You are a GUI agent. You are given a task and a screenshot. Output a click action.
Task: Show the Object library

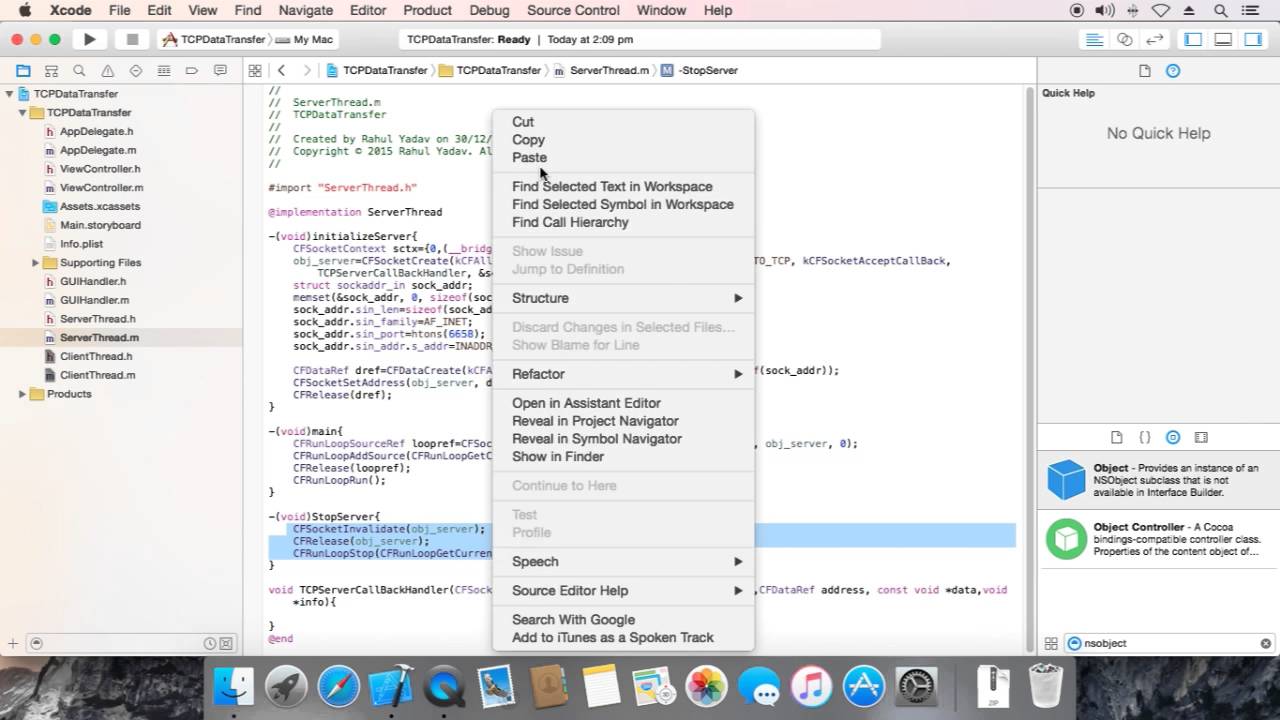point(1173,437)
